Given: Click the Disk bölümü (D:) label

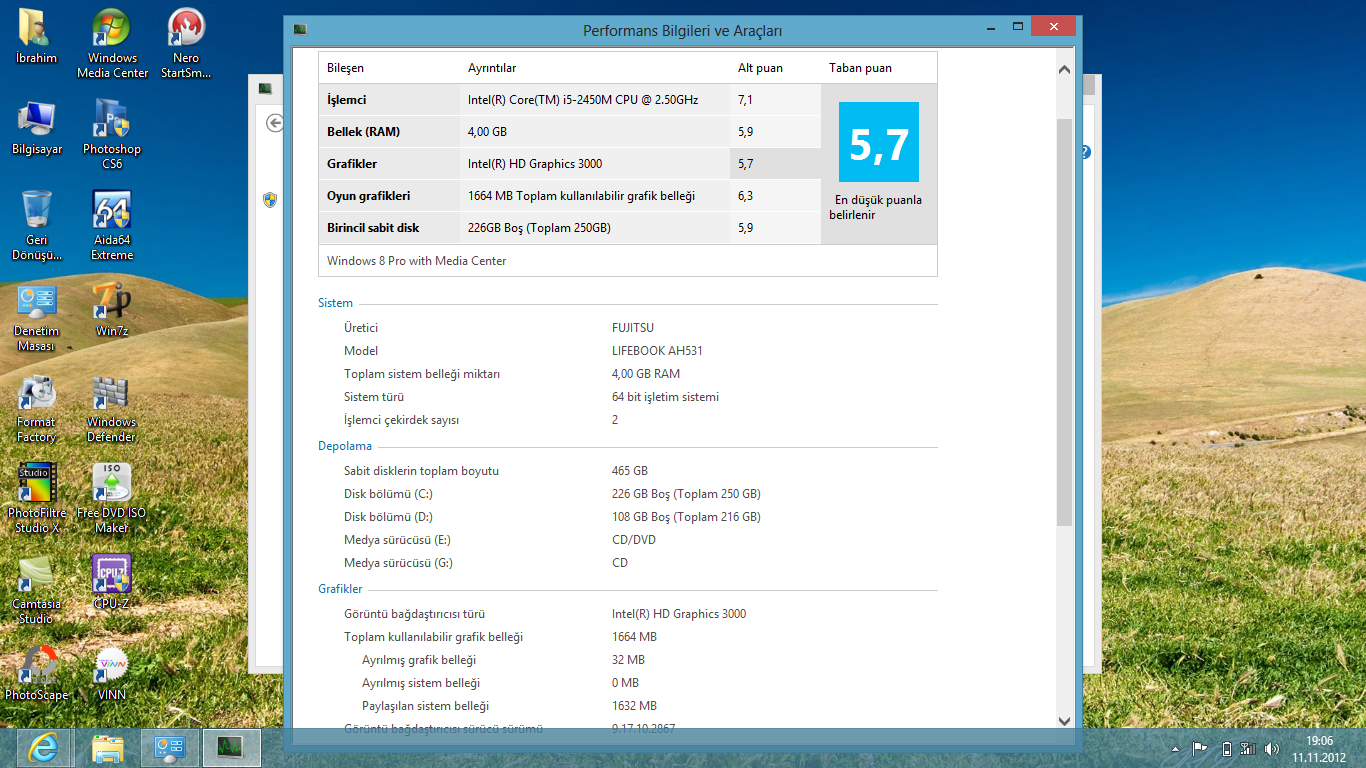Looking at the screenshot, I should pyautogui.click(x=388, y=516).
